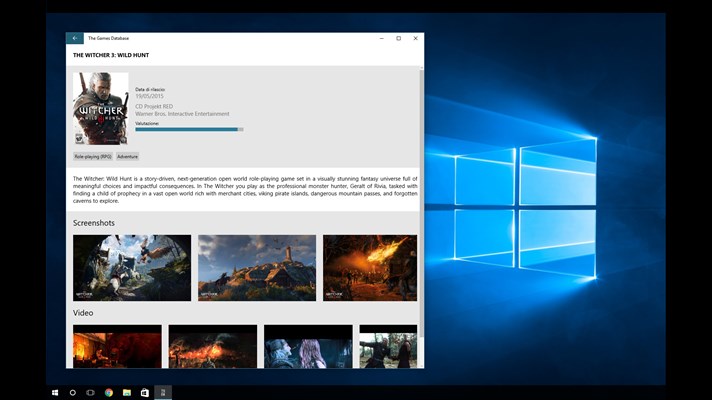Click 'Warner Bros. Interactive Entertainment' publisher text
Viewport: 712px width, 400px height.
182,114
